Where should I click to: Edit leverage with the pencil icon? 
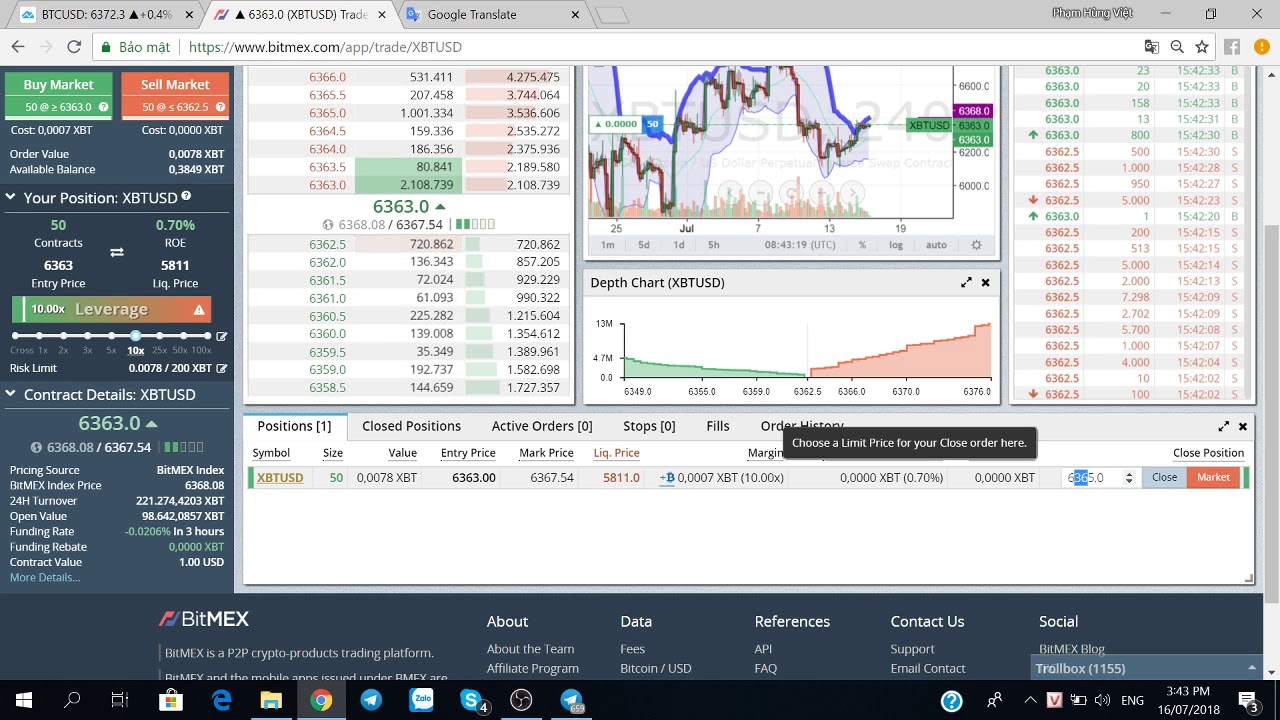click(221, 336)
